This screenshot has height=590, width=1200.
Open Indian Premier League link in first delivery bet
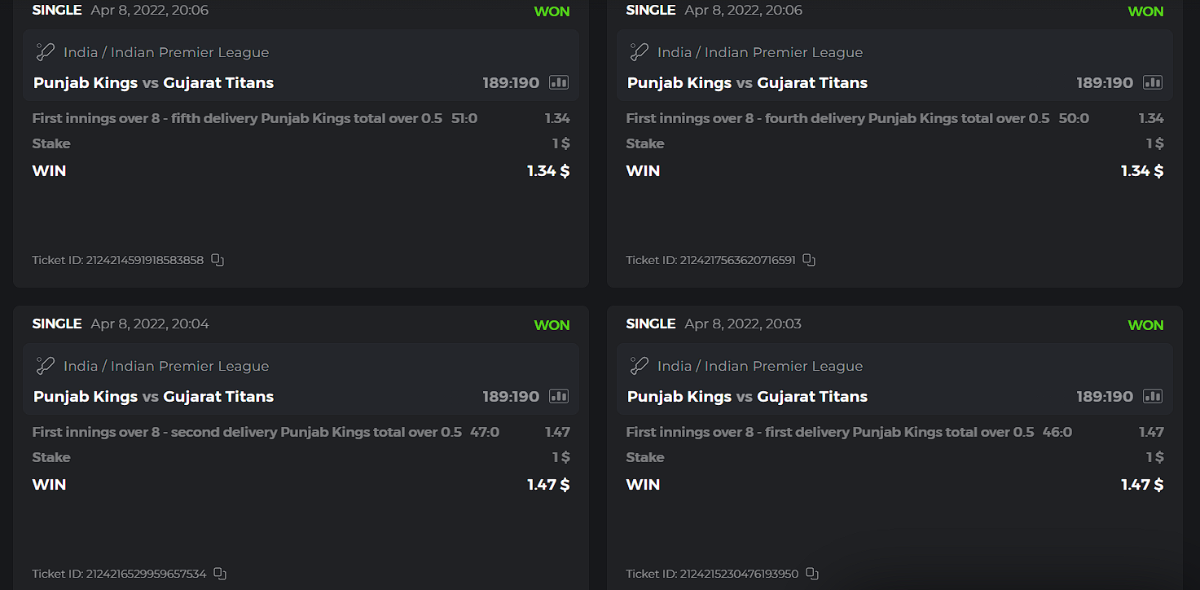(784, 366)
